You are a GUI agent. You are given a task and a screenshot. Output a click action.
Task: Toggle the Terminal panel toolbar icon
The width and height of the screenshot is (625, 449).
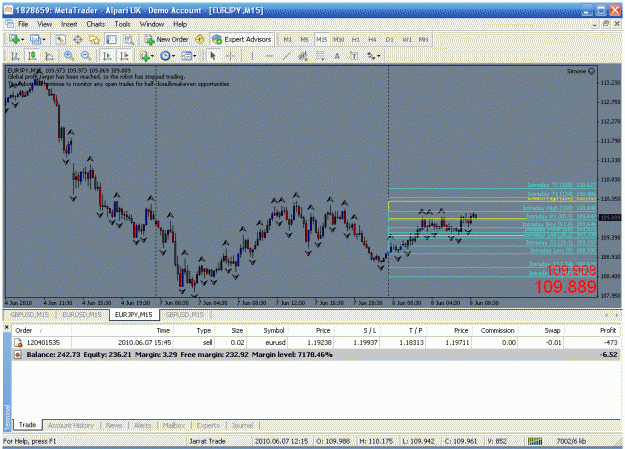[111, 39]
